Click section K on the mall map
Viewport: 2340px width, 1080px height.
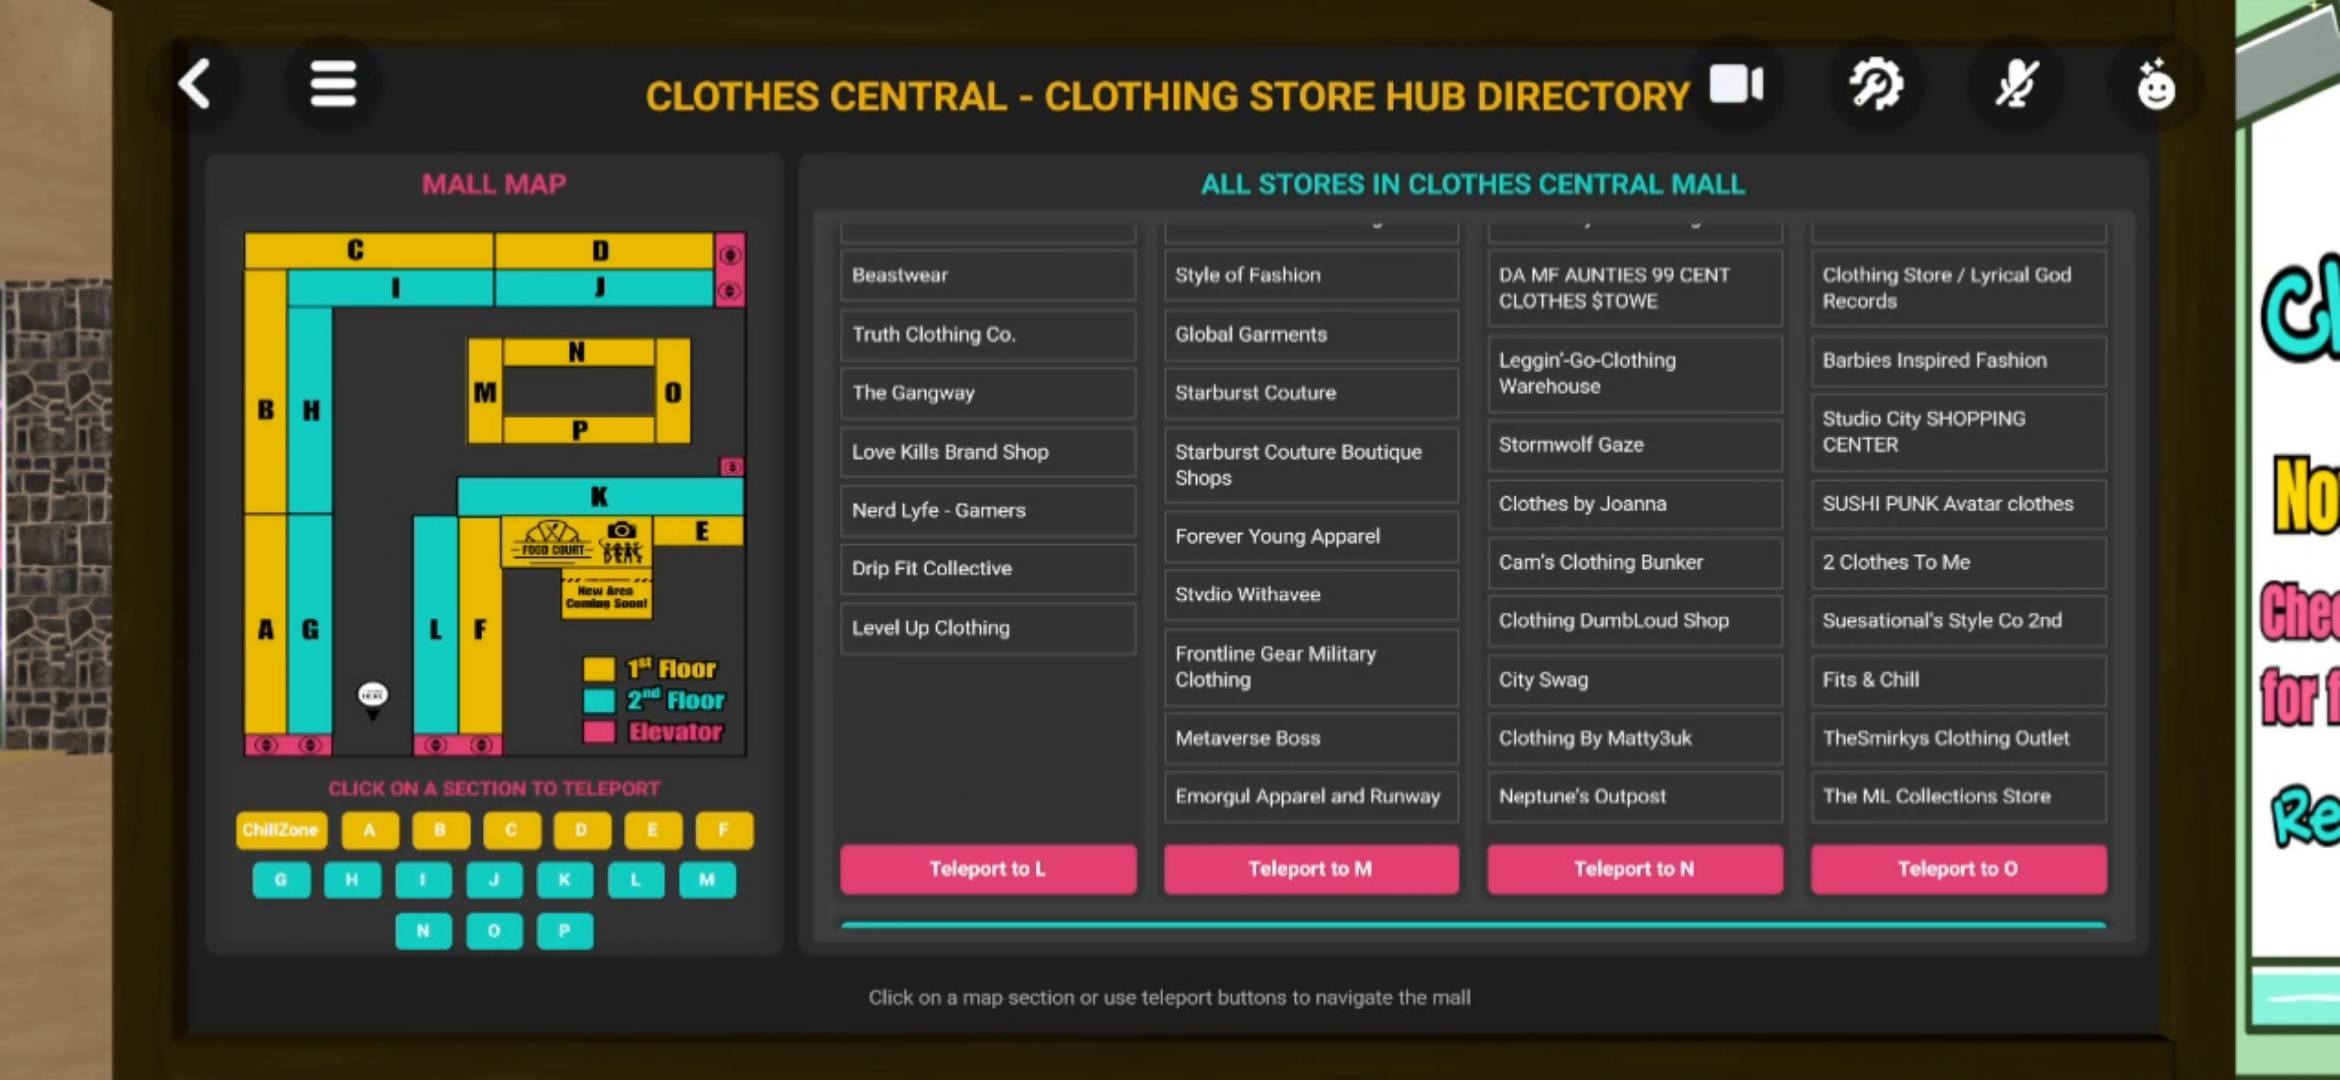[x=599, y=496]
